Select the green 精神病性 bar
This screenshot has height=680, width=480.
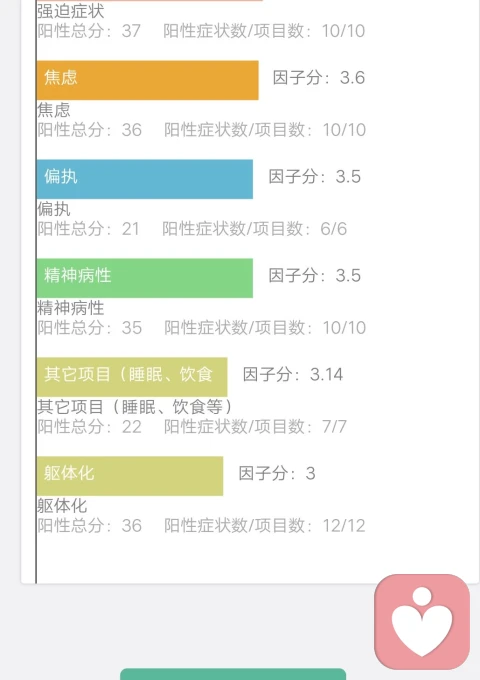[145, 278]
